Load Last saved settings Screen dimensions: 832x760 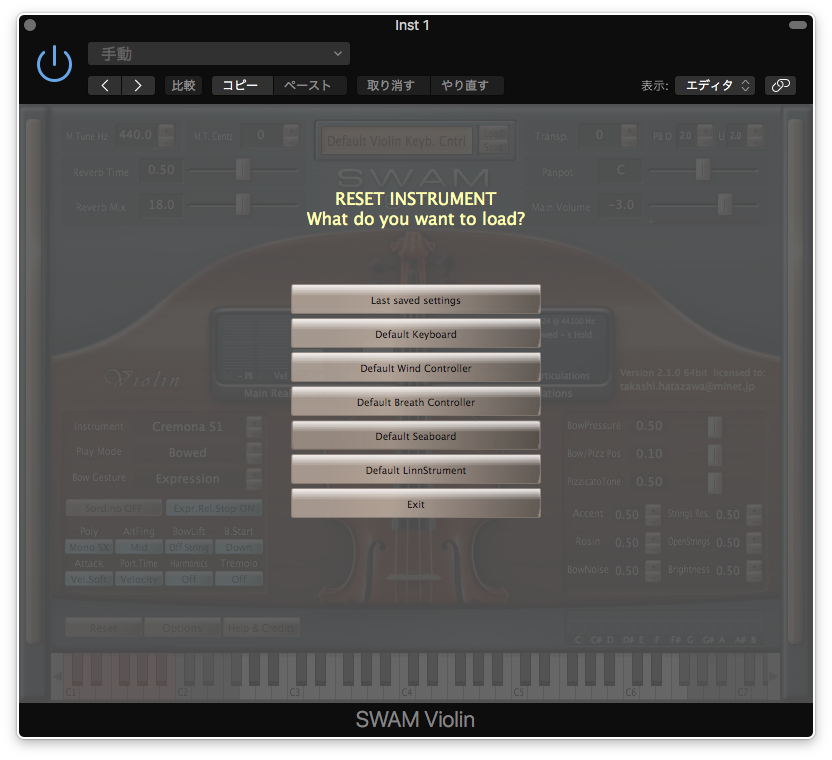click(x=416, y=300)
